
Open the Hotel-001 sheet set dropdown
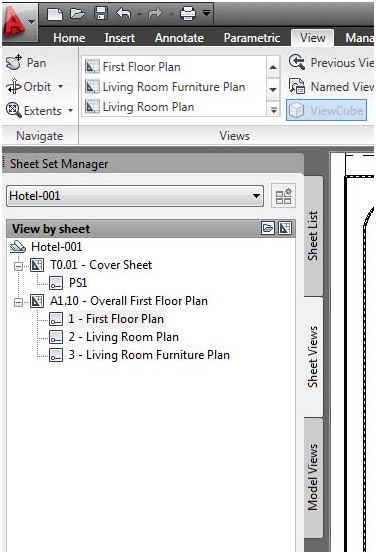click(135, 196)
